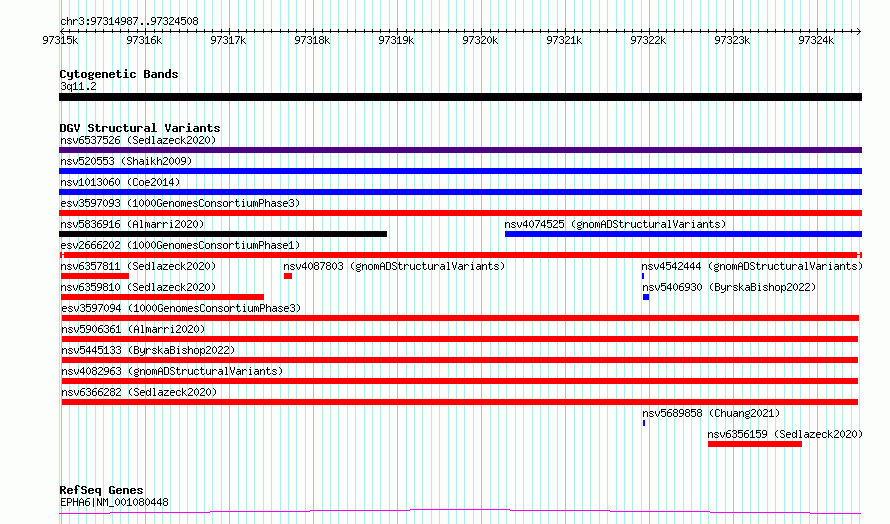Open nsv6359810 (Sedlazeck2020) label

pos(138,287)
